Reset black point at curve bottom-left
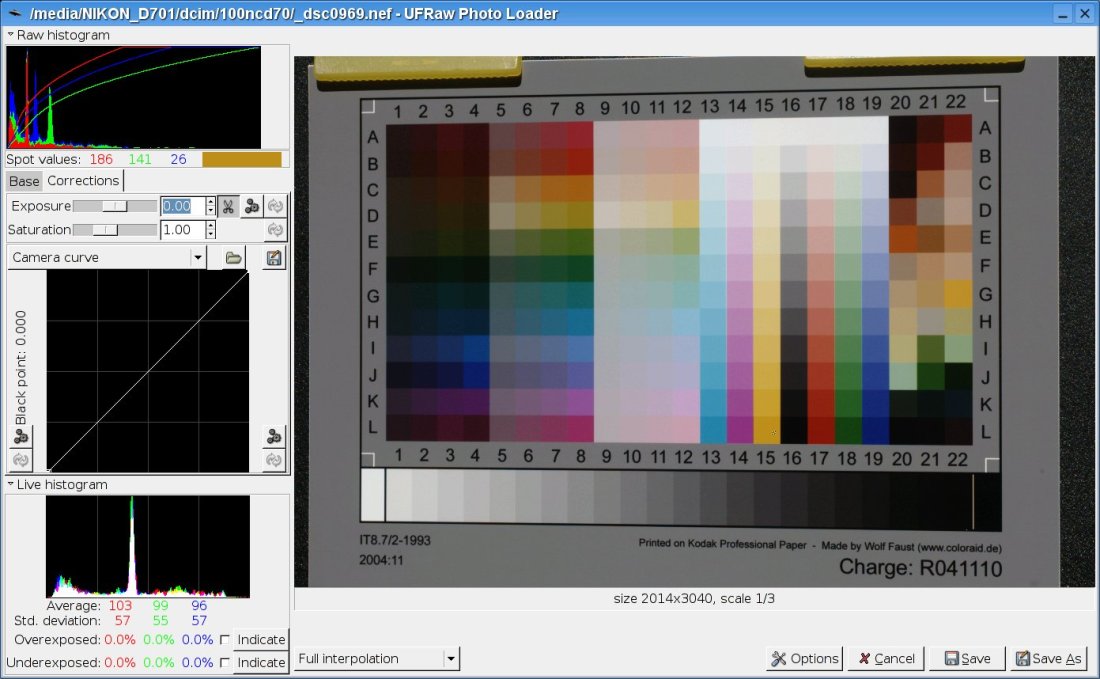The height and width of the screenshot is (679, 1100). click(20, 460)
